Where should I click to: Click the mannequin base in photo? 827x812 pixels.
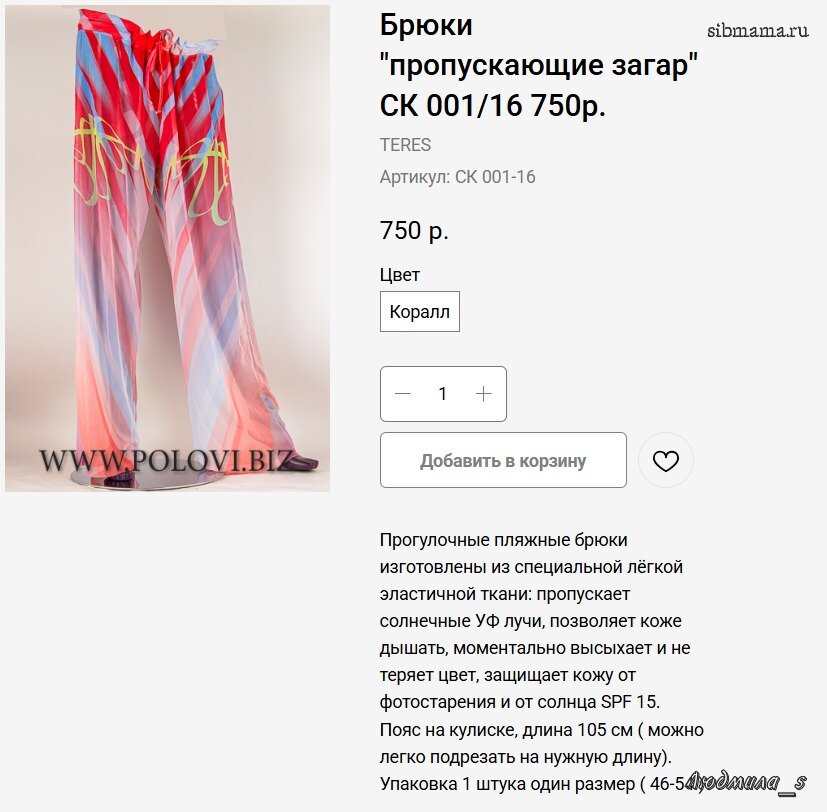(x=149, y=478)
